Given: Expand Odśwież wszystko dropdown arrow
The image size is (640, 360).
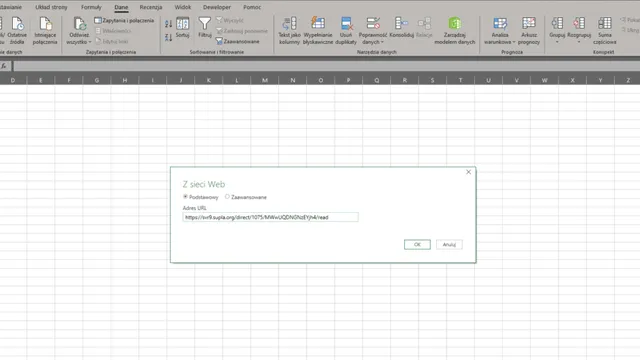Looking at the screenshot, I should [89, 42].
